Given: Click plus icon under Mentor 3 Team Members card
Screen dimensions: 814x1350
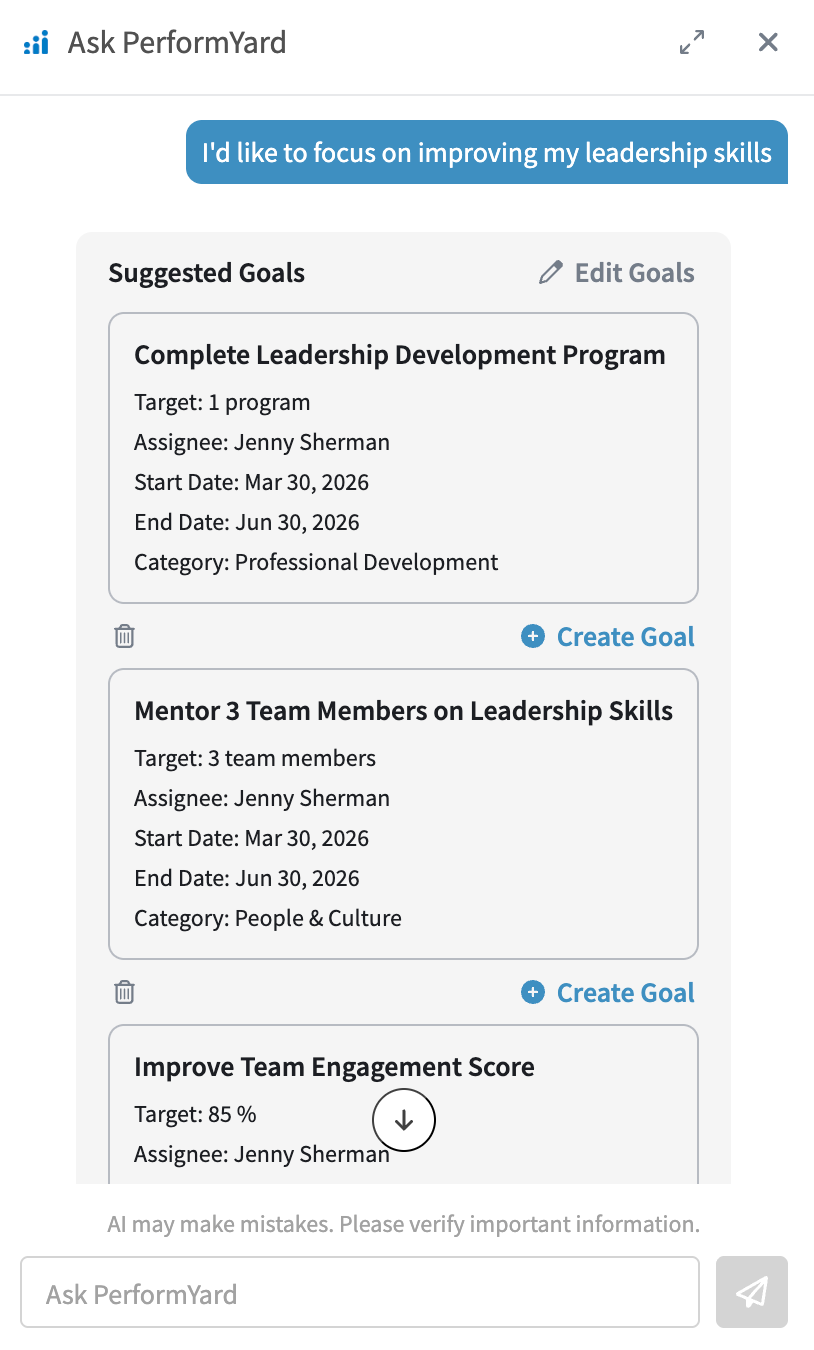Looking at the screenshot, I should [533, 992].
